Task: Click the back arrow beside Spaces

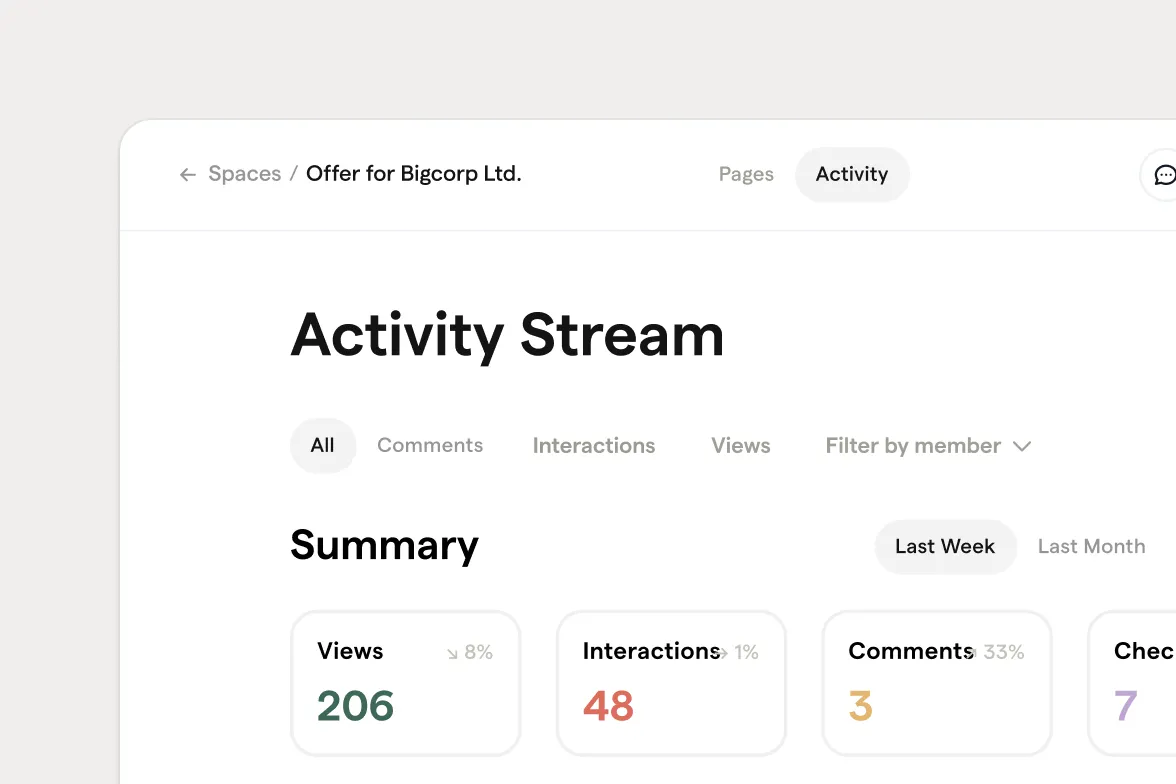Action: [187, 175]
